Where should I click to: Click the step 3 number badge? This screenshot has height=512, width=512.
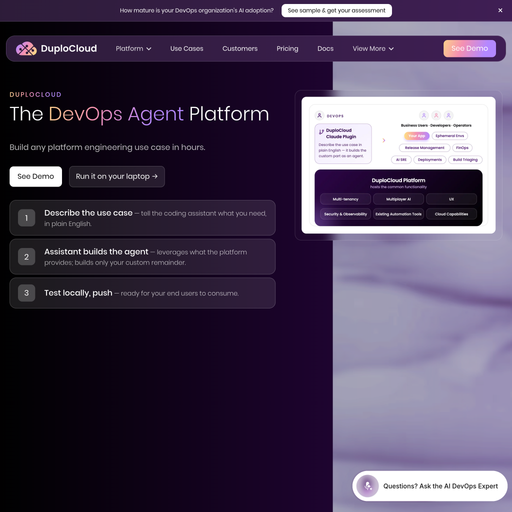[27, 293]
